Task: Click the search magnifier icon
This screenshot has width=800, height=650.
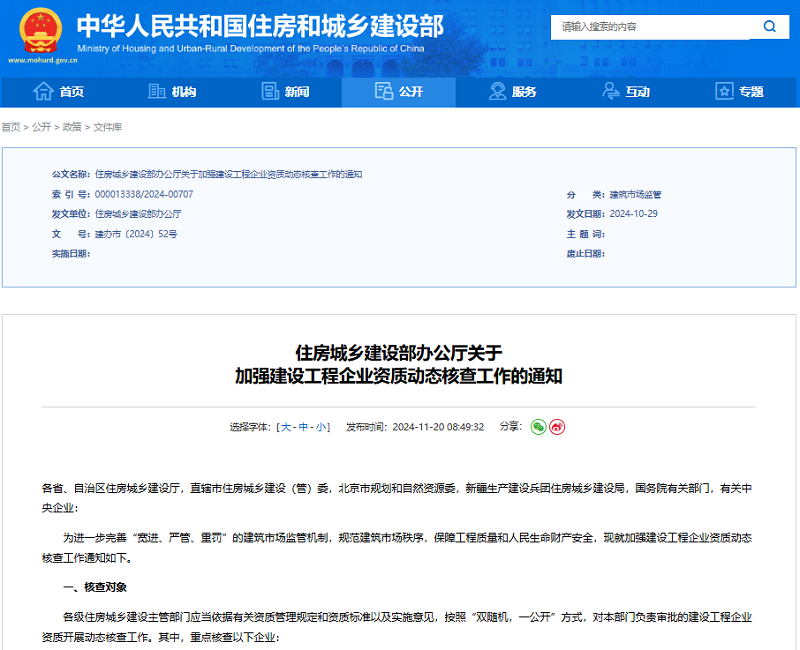Action: 768,27
